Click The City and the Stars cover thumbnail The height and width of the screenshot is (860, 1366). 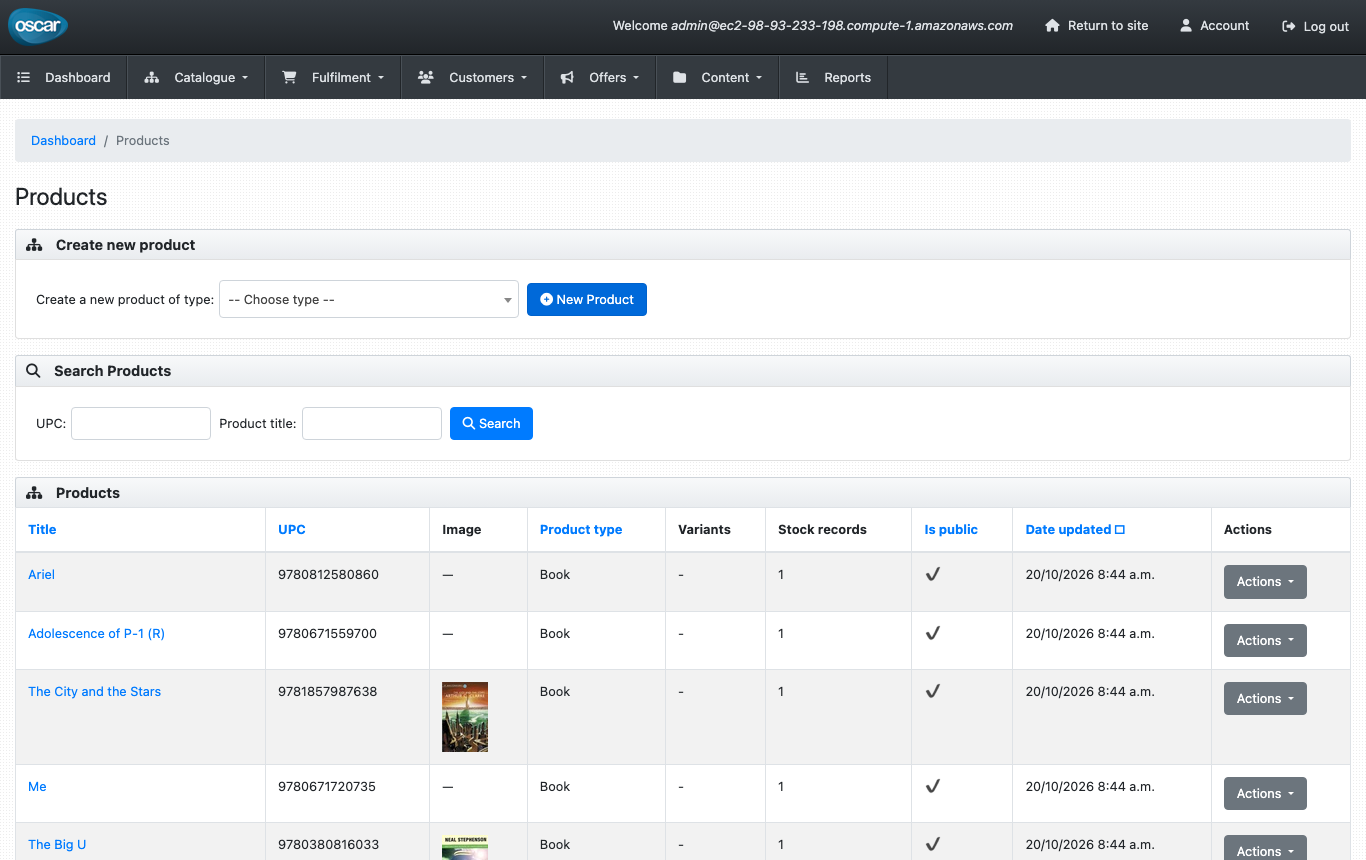465,717
